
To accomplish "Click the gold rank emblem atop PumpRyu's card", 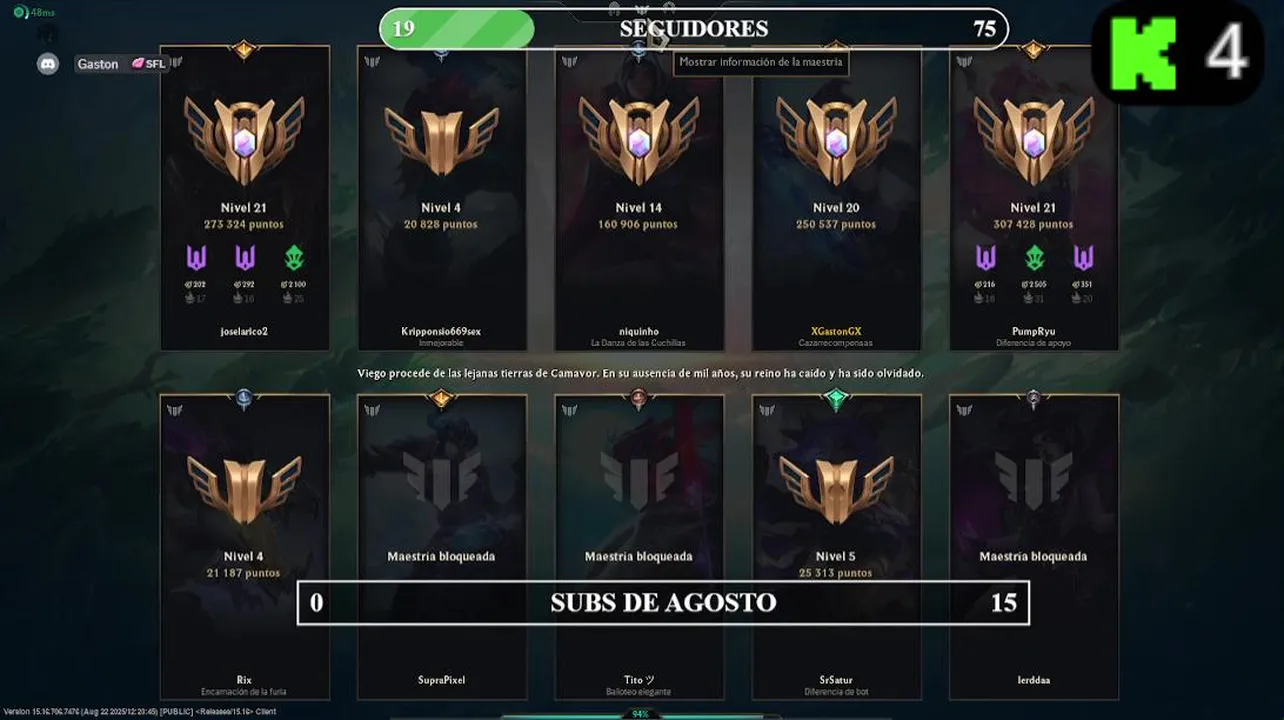I will pos(1033,49).
